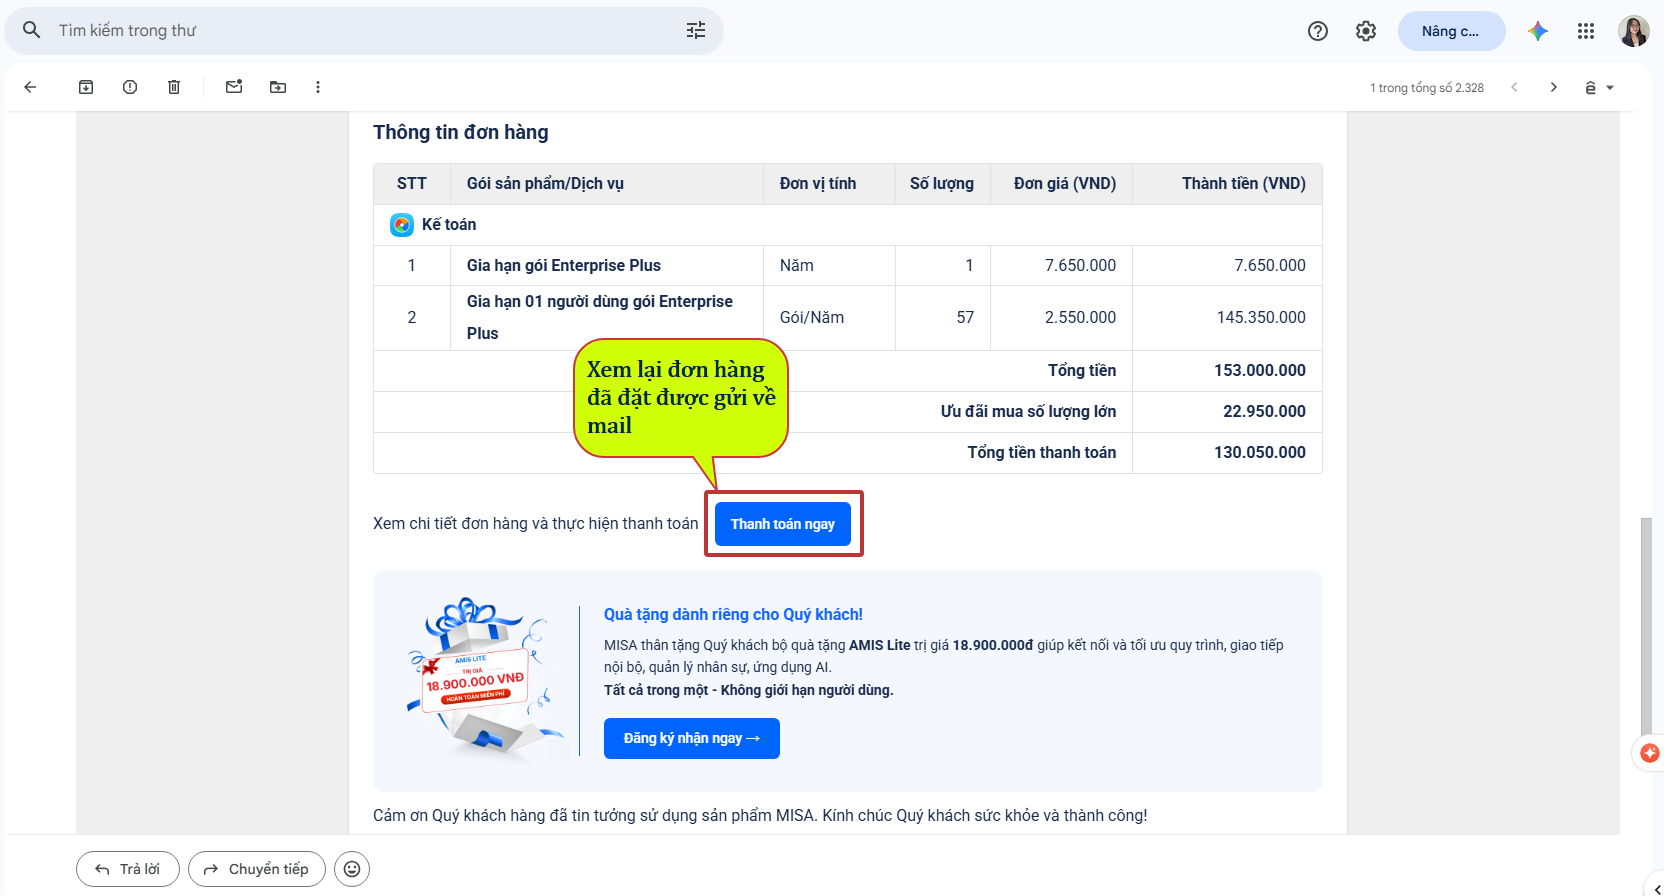Go to the older email arrow

pos(1553,87)
